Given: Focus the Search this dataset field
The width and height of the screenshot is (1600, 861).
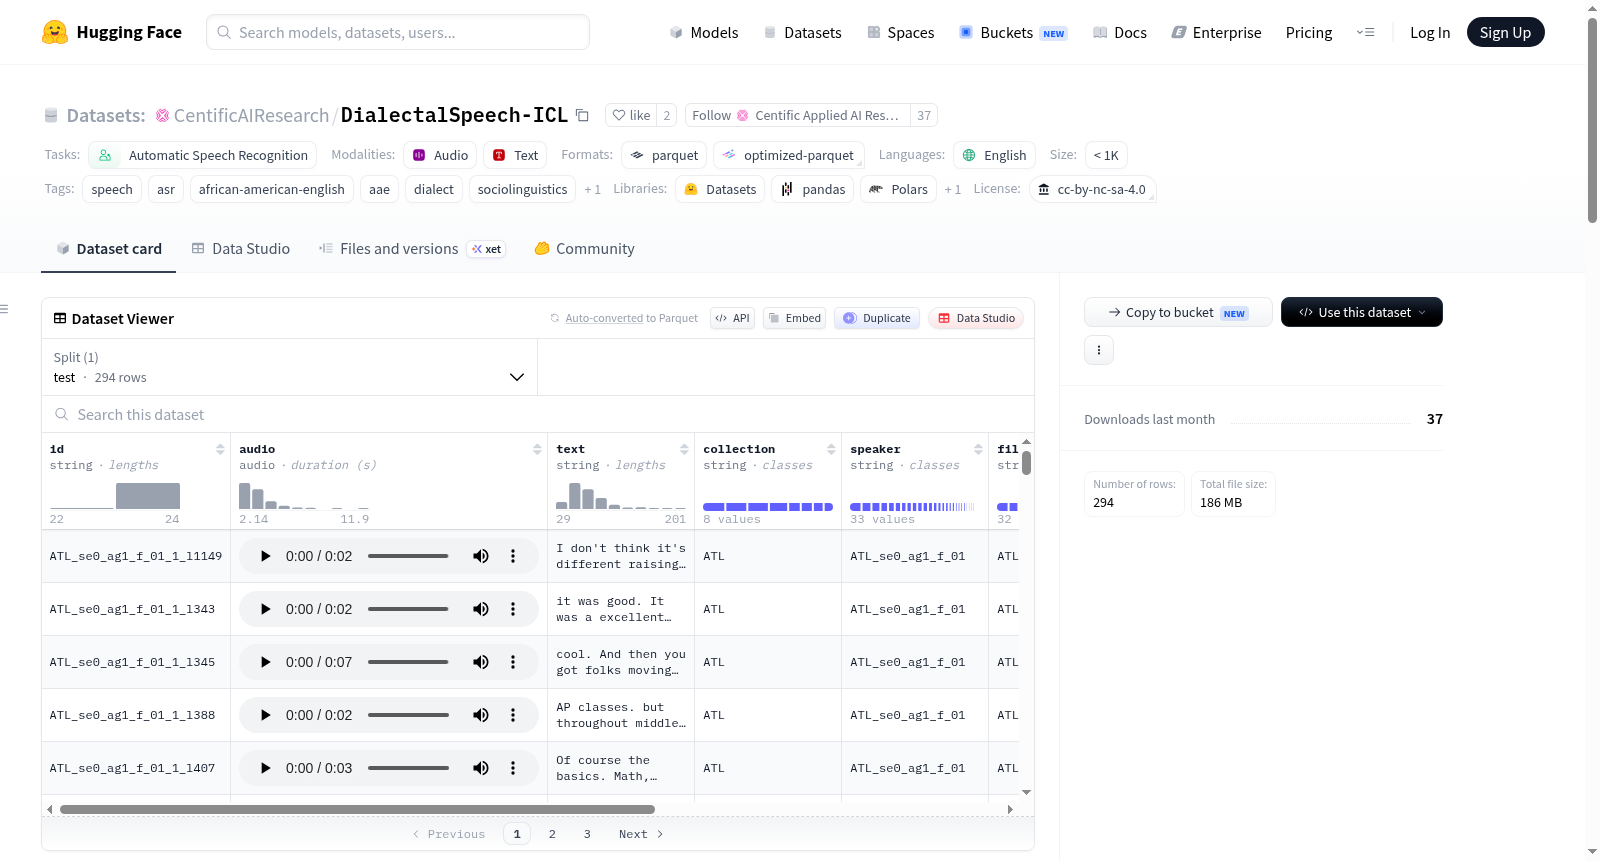Looking at the screenshot, I should click(x=538, y=414).
